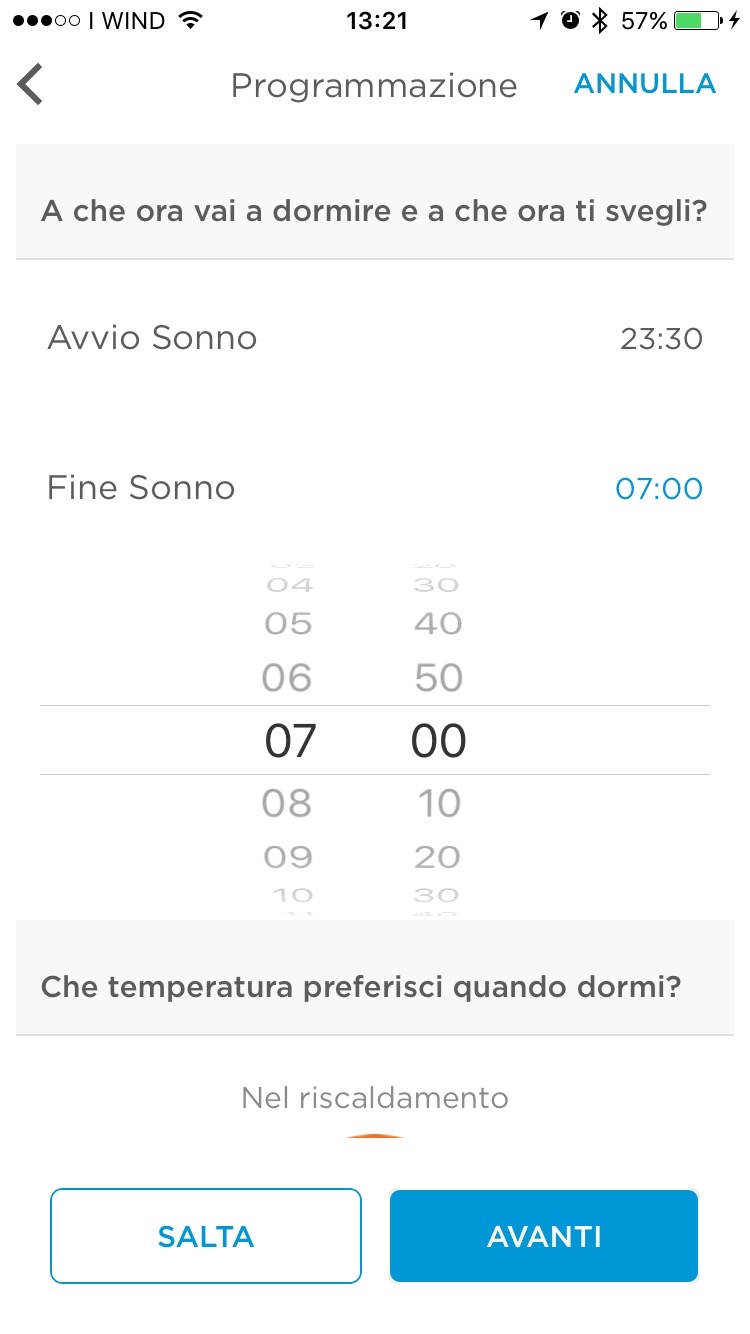Tap the ANNULLA link to cancel
This screenshot has width=750, height=1334.
(645, 84)
